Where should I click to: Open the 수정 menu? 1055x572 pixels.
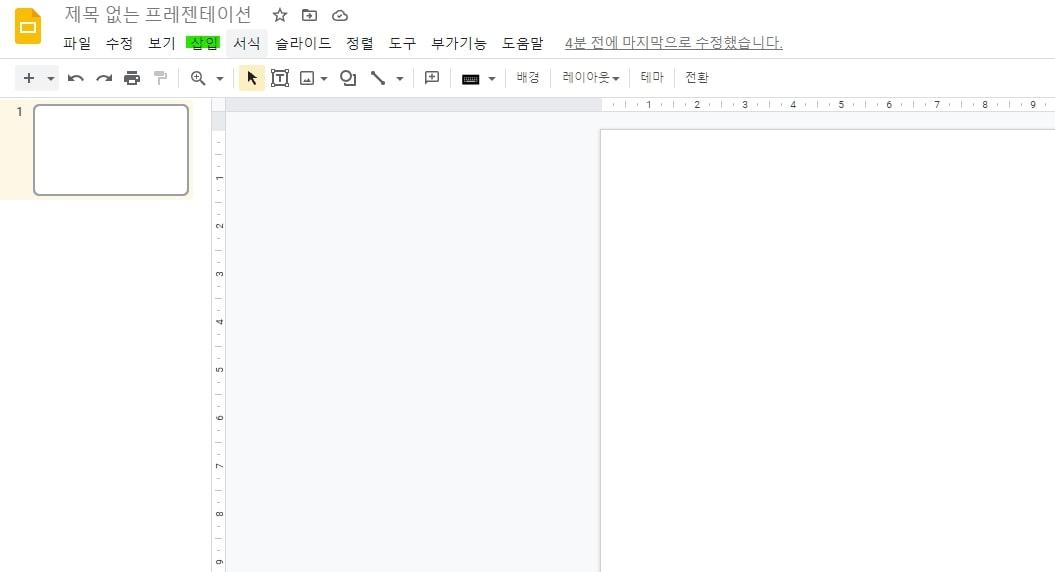point(119,43)
